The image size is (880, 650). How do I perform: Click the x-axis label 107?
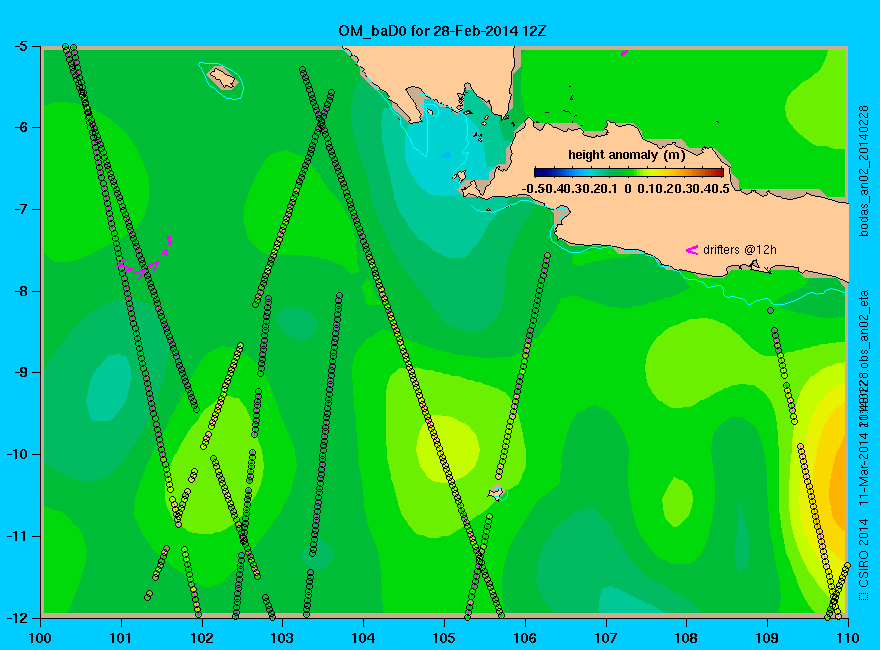[606, 638]
